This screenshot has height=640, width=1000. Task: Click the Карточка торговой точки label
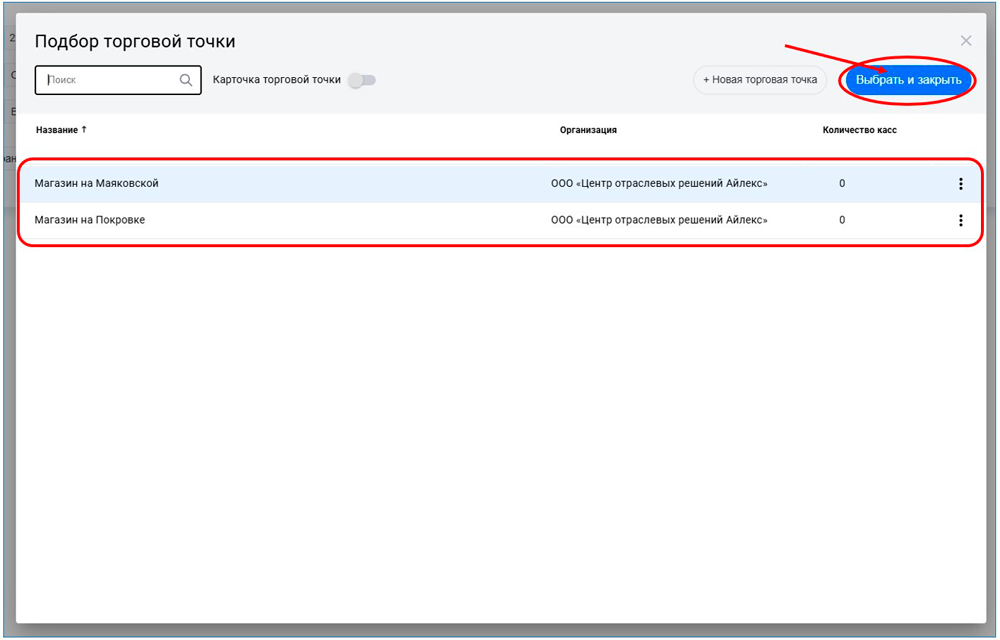(x=277, y=80)
